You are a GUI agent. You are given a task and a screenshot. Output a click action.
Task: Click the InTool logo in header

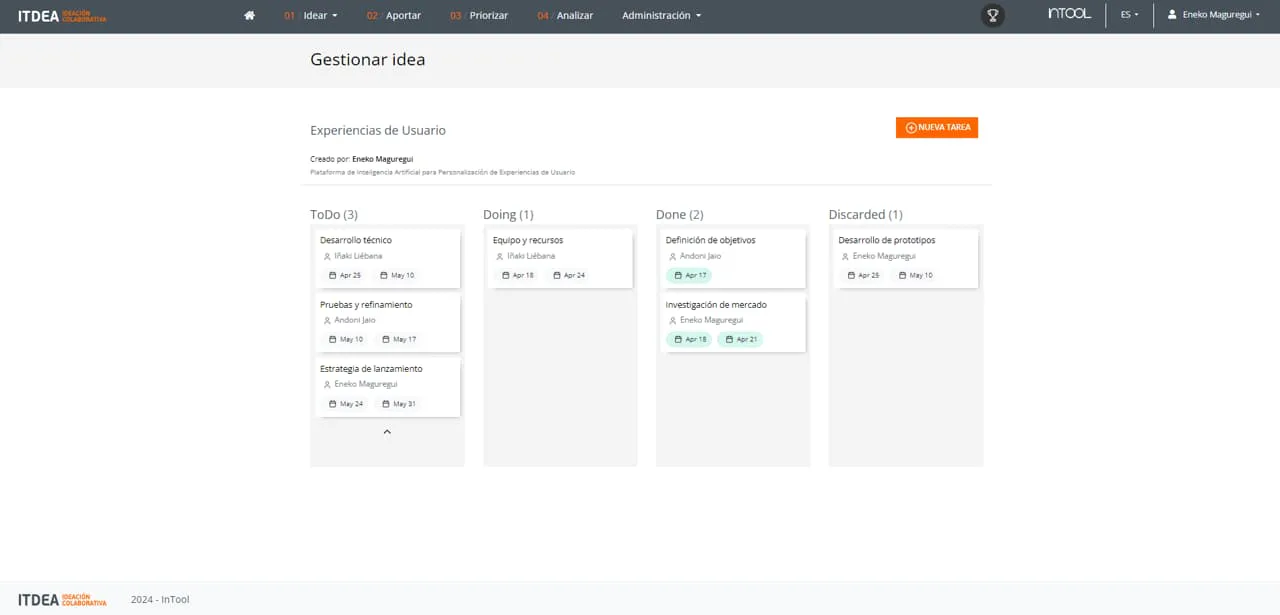[1069, 14]
